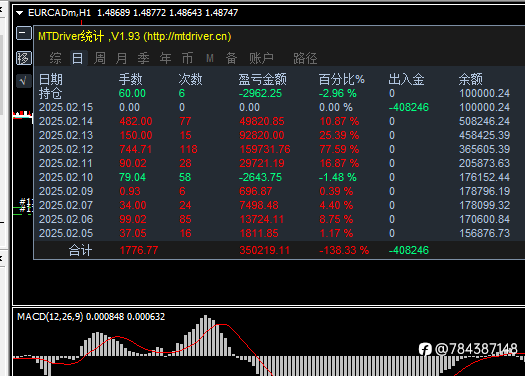
Task: Select the 2025.02.15 date row
Action: (x=66, y=107)
